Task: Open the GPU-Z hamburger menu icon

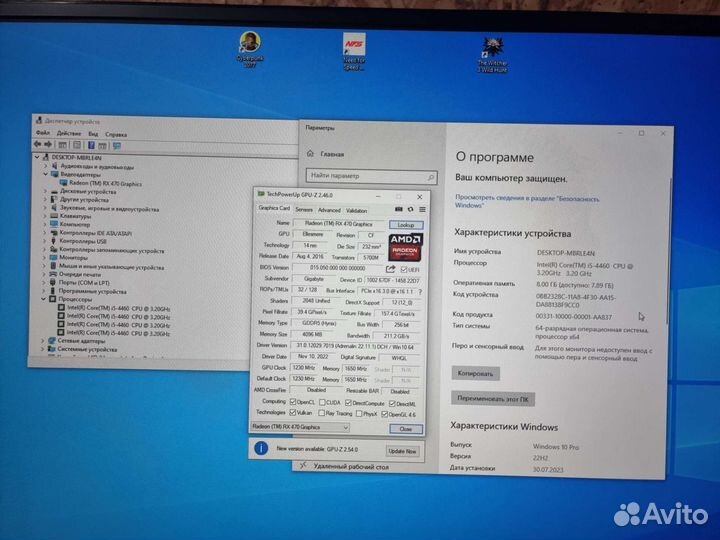Action: (x=422, y=210)
